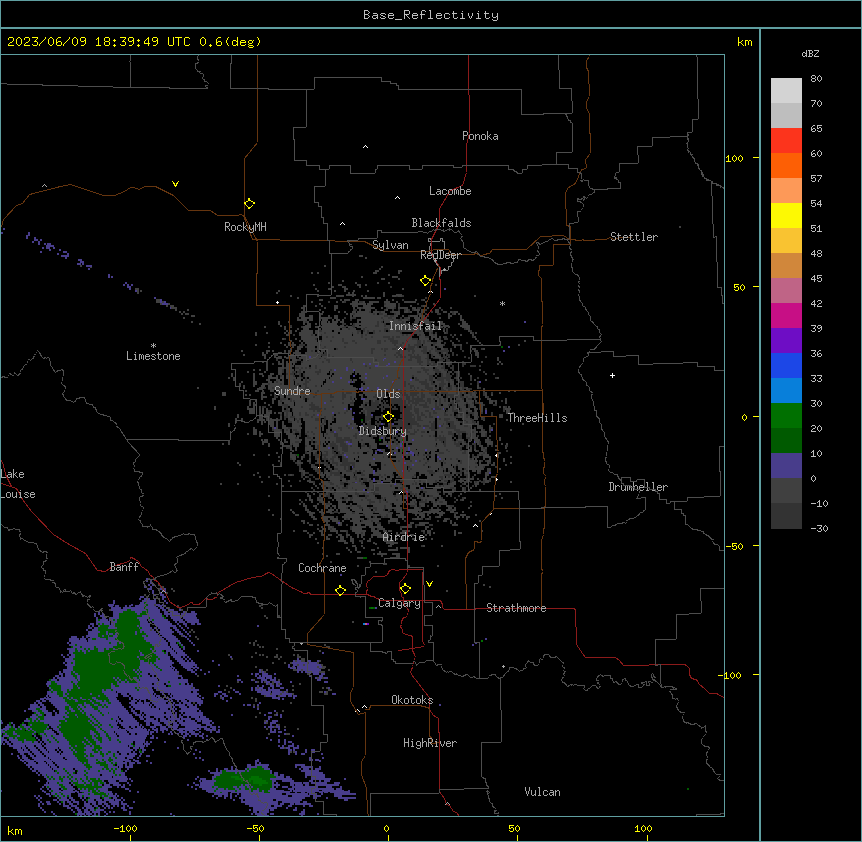The image size is (862, 842).
Task: Click the Didsbury town label
Action: (383, 431)
